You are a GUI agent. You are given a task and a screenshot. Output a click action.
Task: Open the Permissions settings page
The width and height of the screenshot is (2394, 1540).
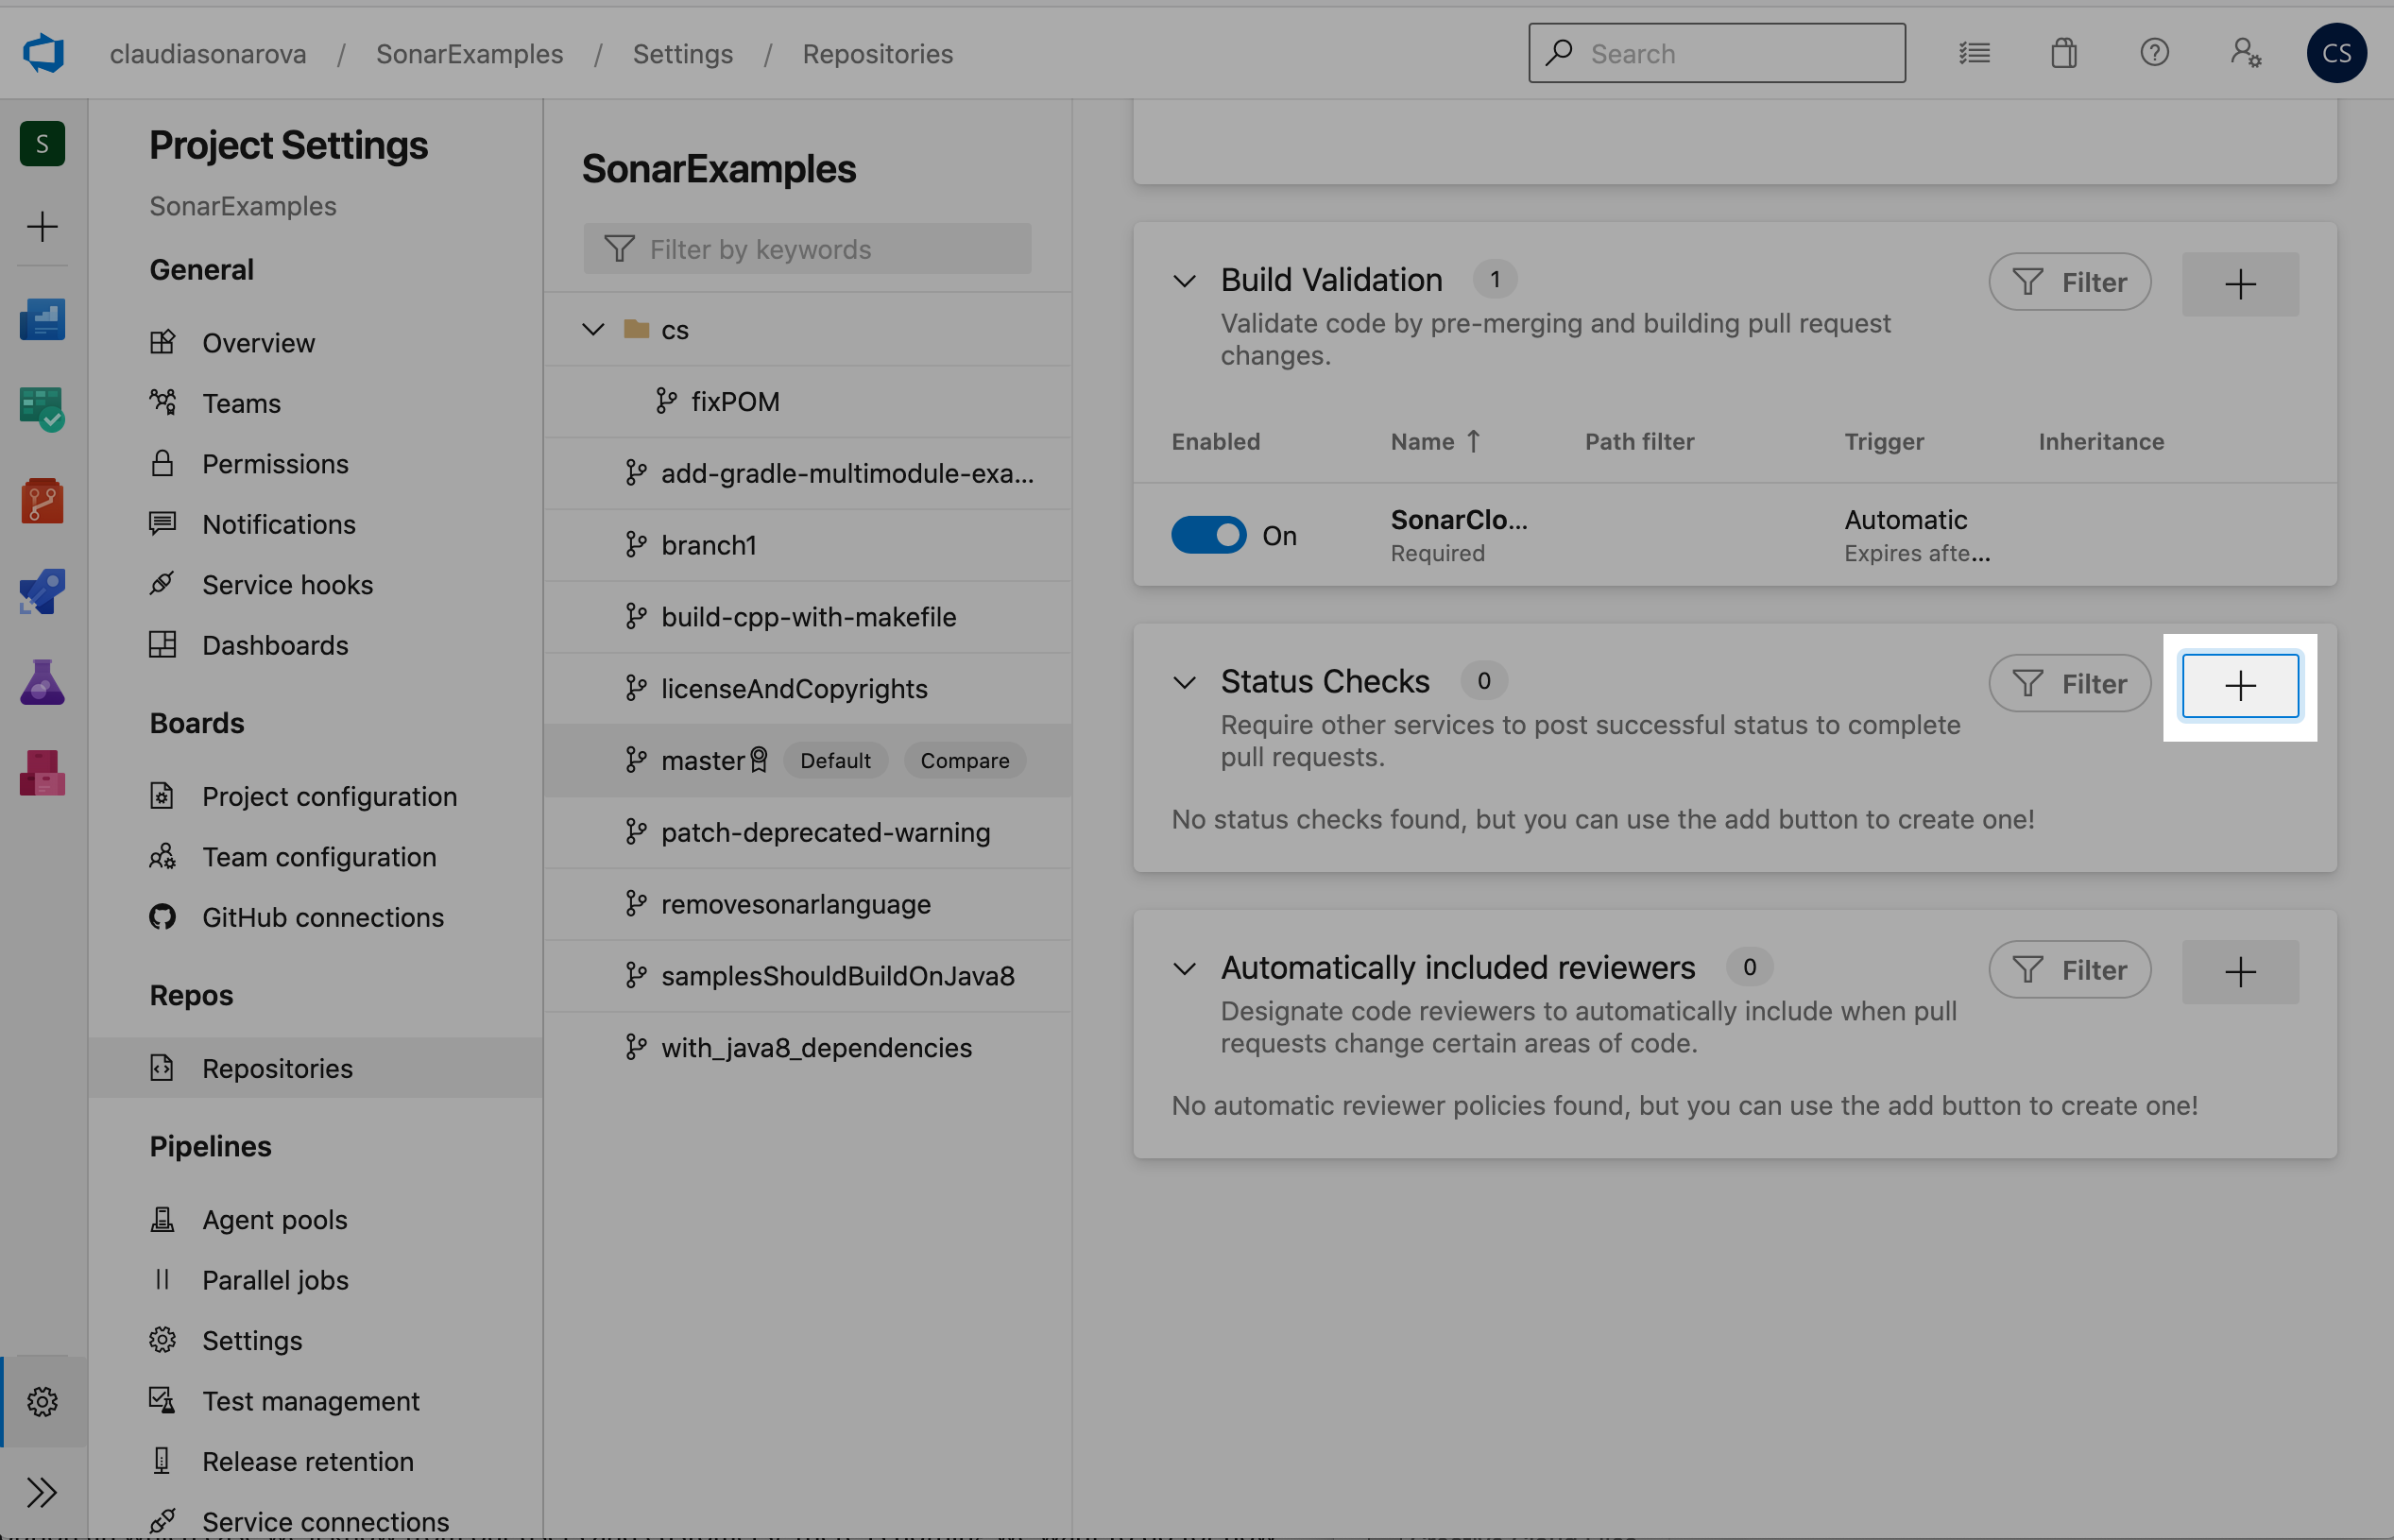(274, 464)
